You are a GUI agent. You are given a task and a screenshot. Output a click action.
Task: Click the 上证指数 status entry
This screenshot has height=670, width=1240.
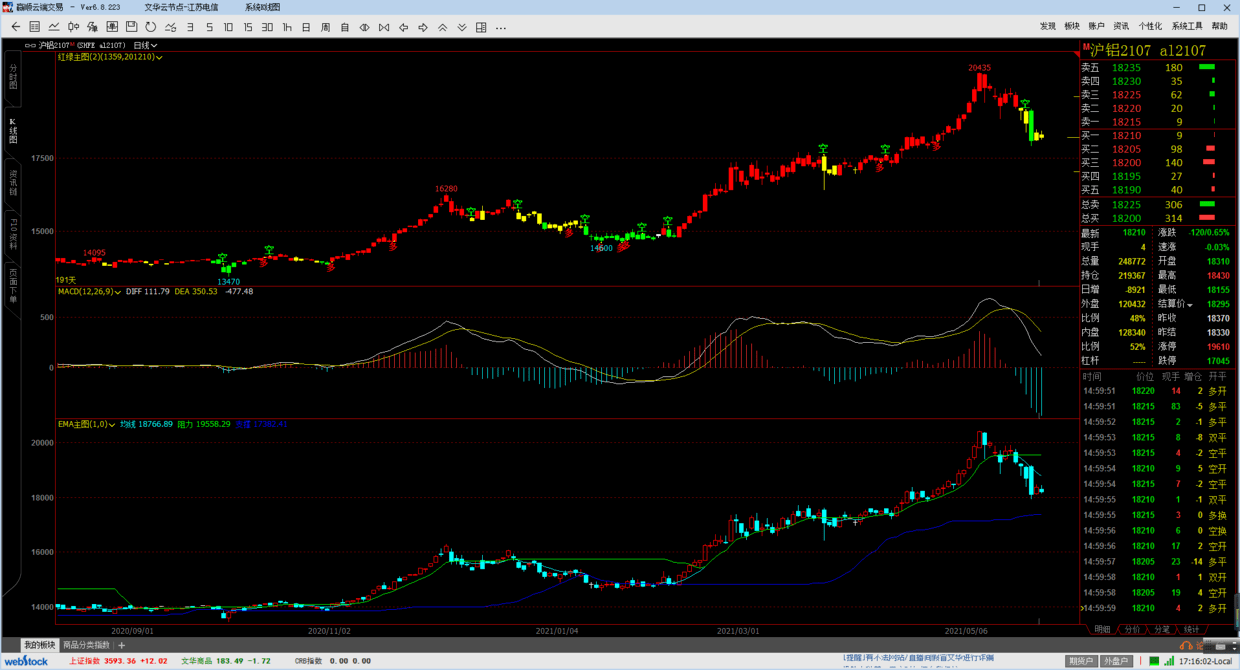(118, 661)
